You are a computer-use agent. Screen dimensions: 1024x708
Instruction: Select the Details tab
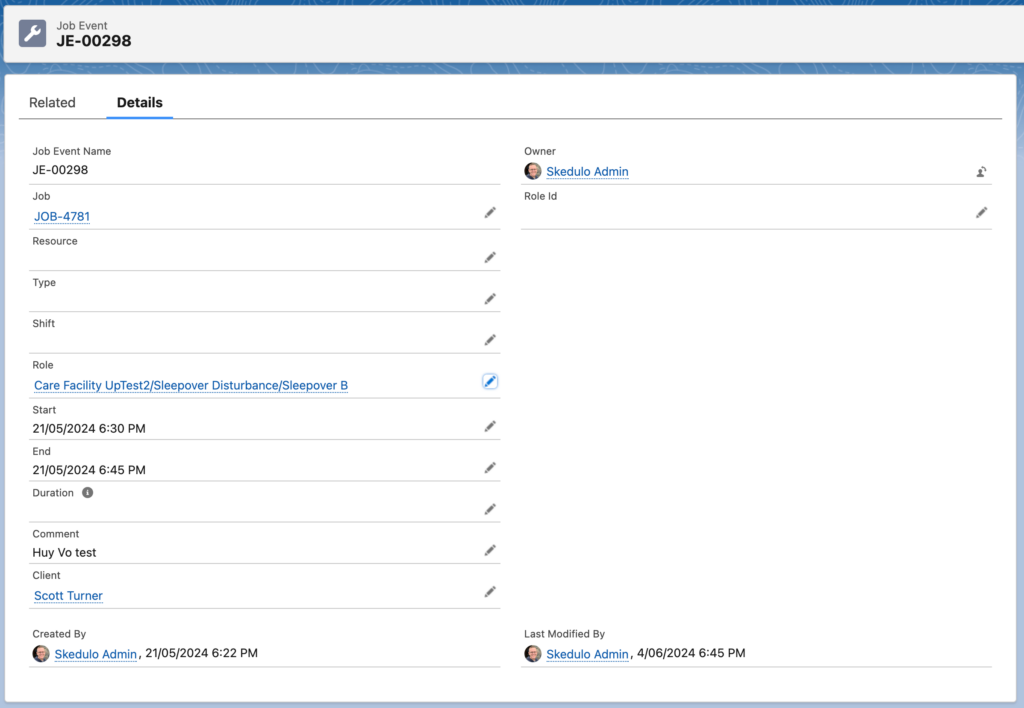click(139, 103)
